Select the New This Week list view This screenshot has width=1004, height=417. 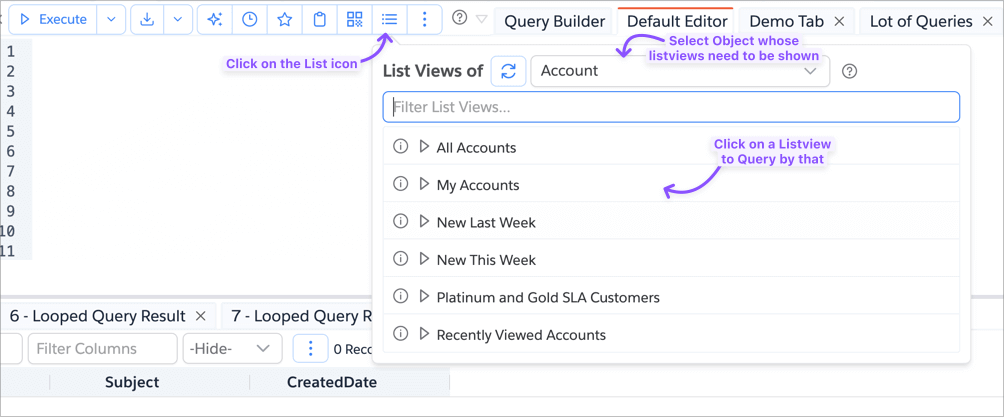(486, 260)
